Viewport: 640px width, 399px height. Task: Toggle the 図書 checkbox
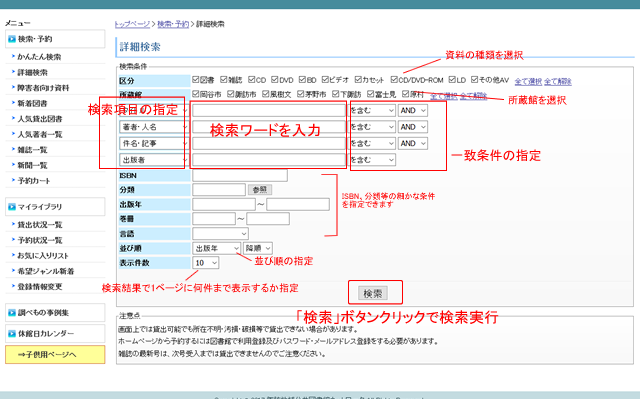196,79
